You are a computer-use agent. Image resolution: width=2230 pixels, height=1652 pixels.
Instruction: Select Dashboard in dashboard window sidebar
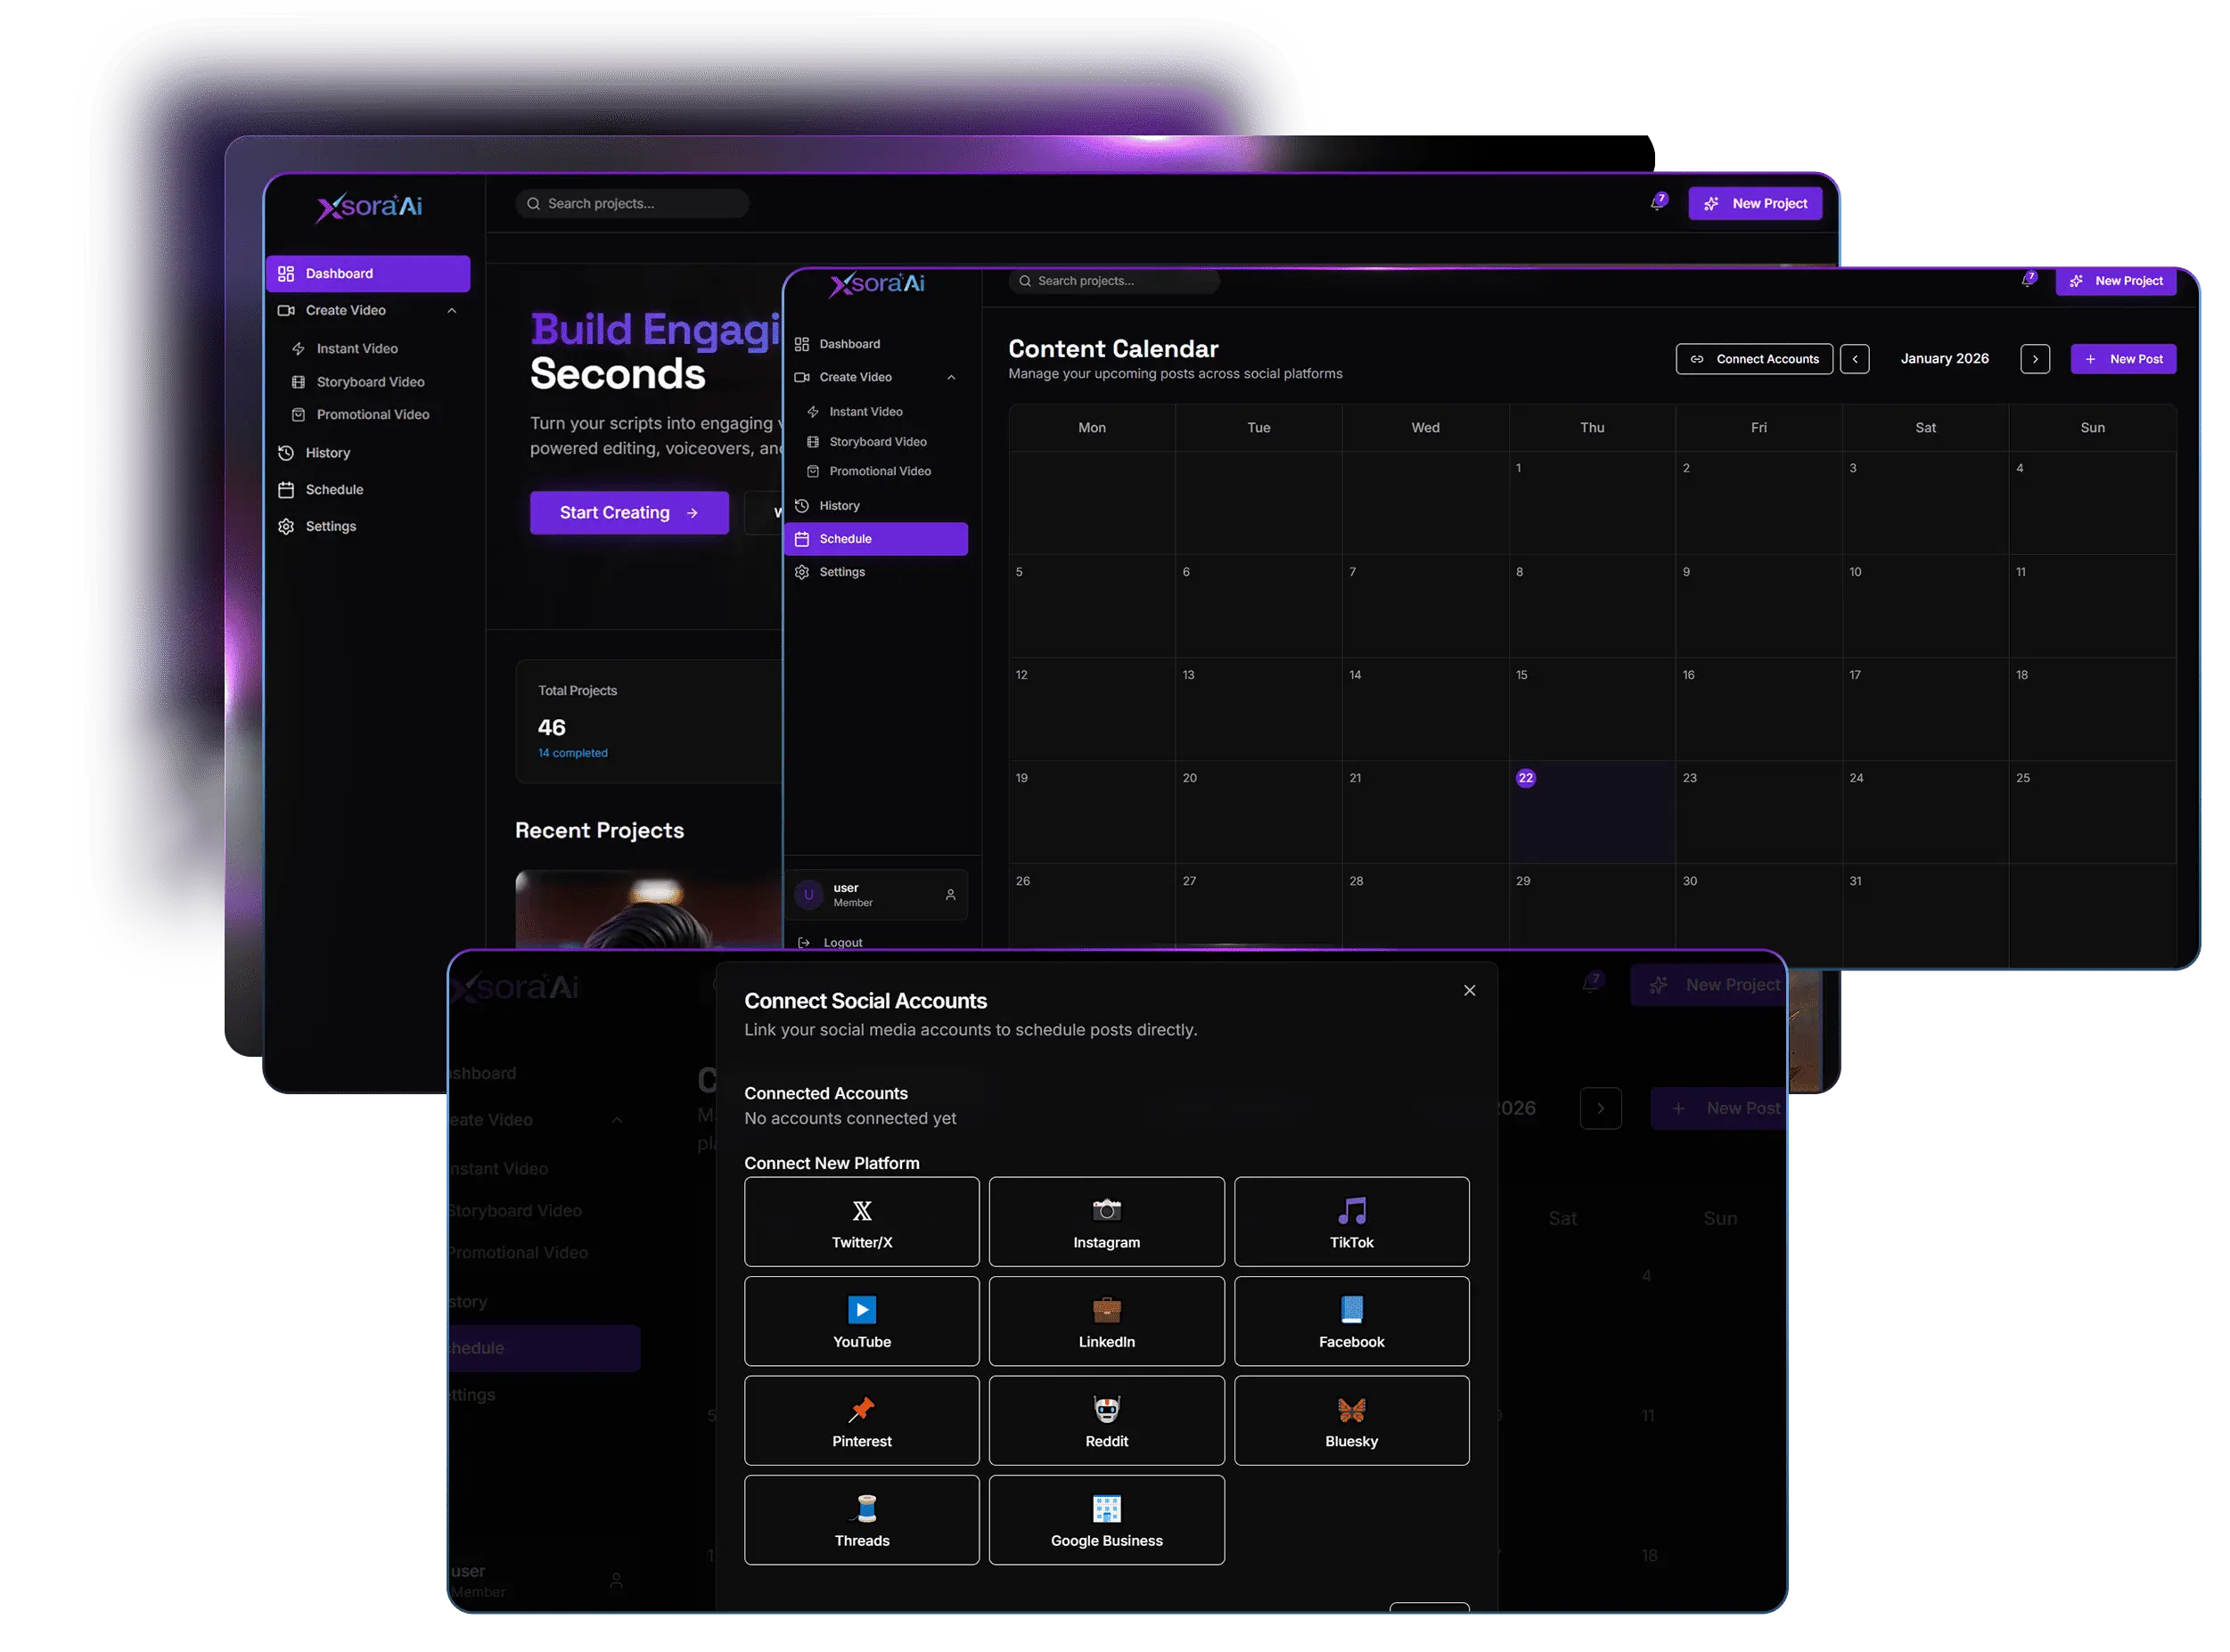368,273
